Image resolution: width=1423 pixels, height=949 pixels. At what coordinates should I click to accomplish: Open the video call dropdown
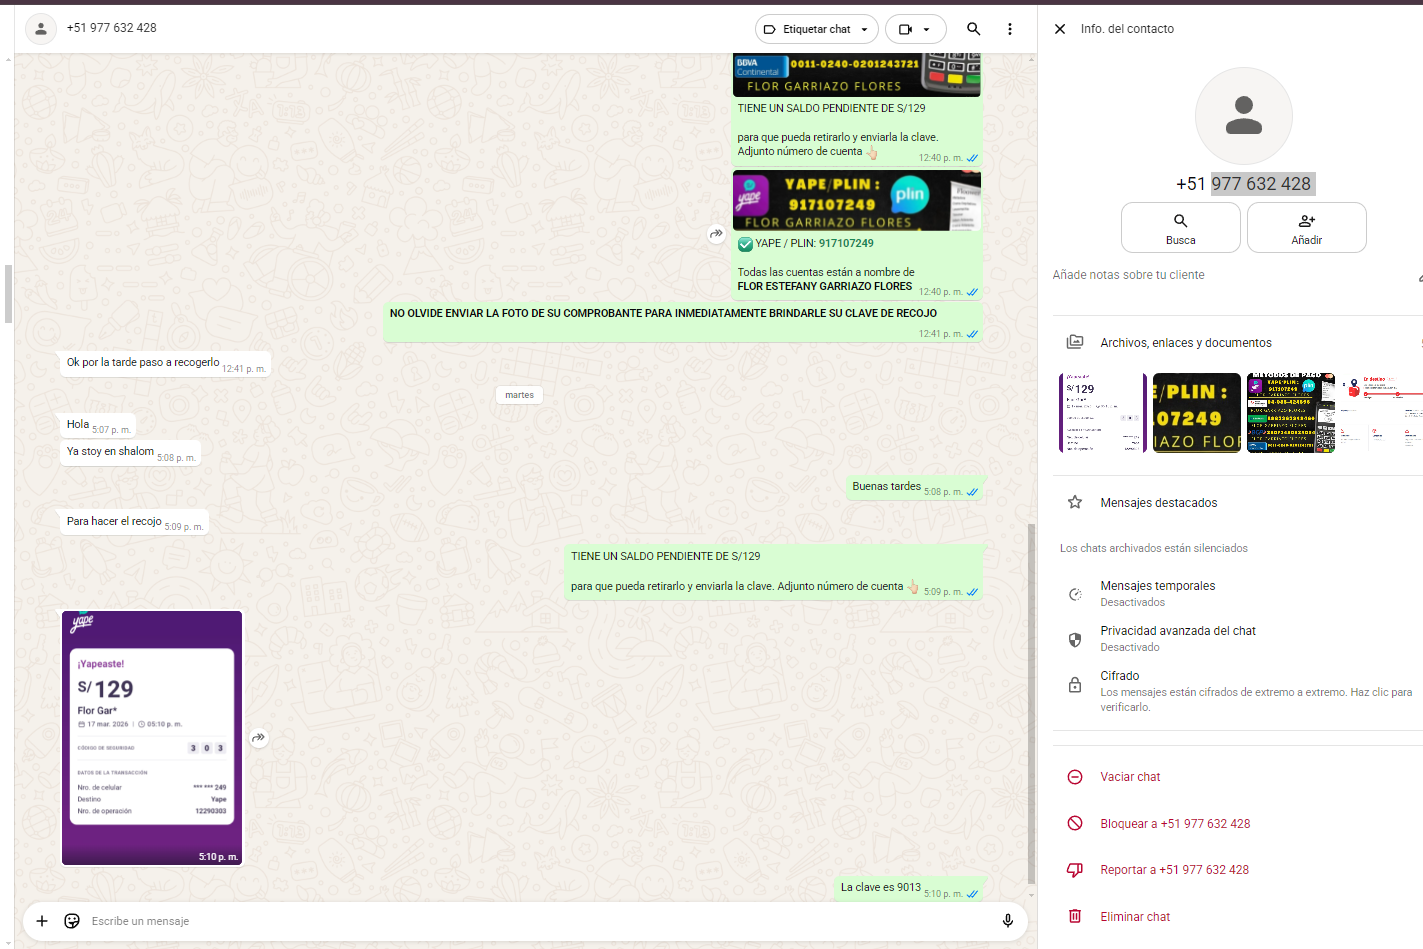(915, 29)
